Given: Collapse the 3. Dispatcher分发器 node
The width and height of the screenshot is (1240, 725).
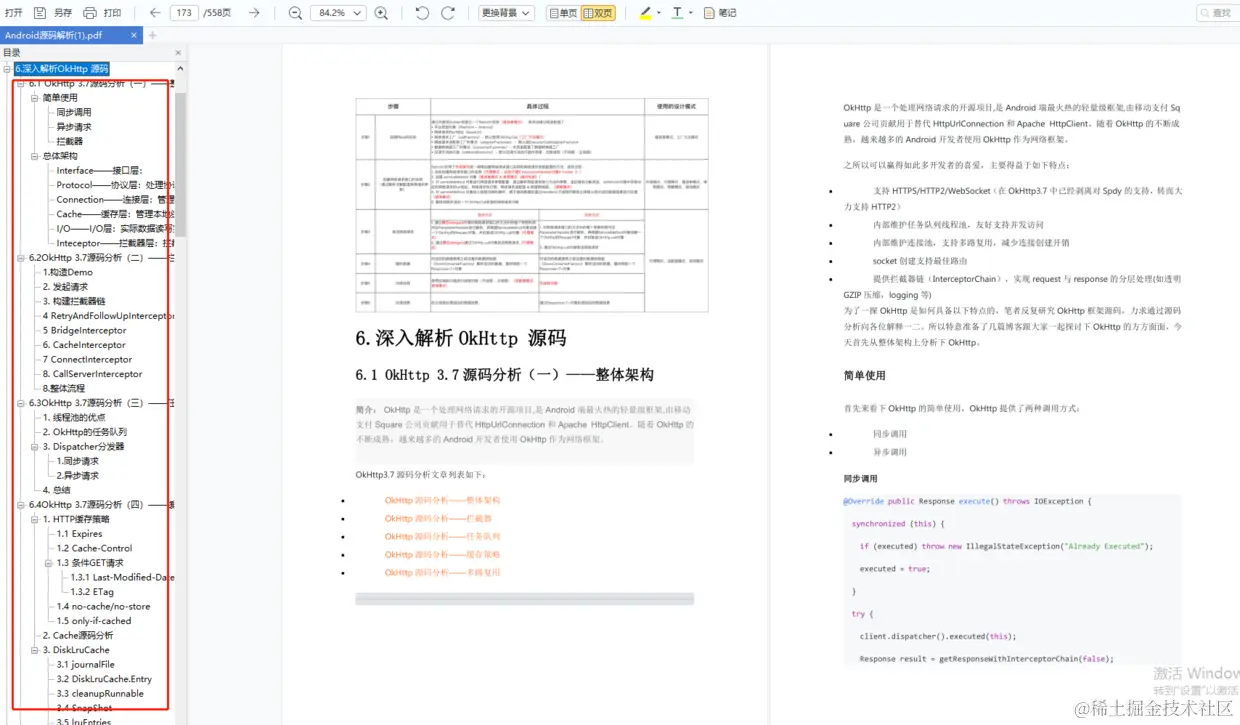Looking at the screenshot, I should tap(35, 447).
